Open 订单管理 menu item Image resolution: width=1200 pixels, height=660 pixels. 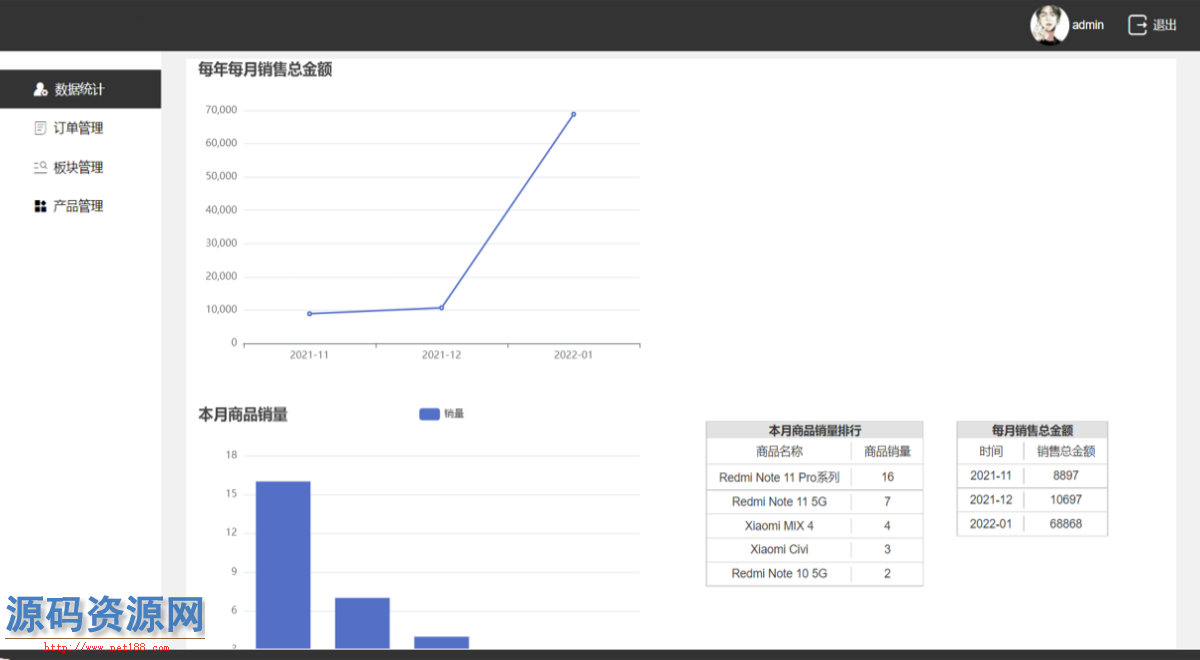[80, 128]
